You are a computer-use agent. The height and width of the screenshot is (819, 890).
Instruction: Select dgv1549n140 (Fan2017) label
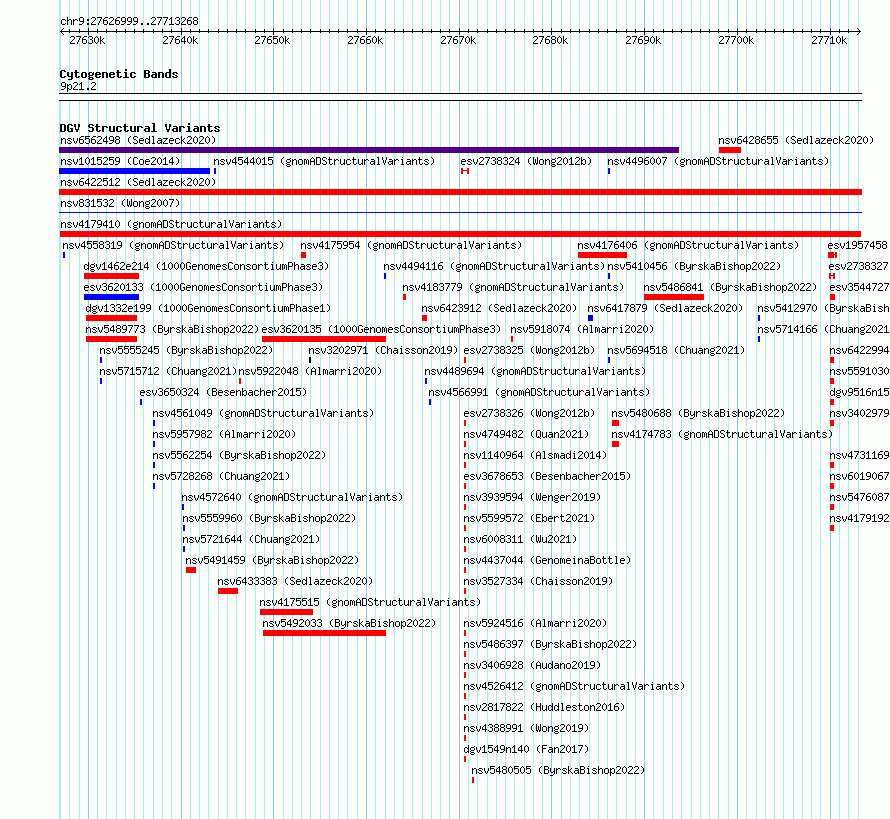526,749
